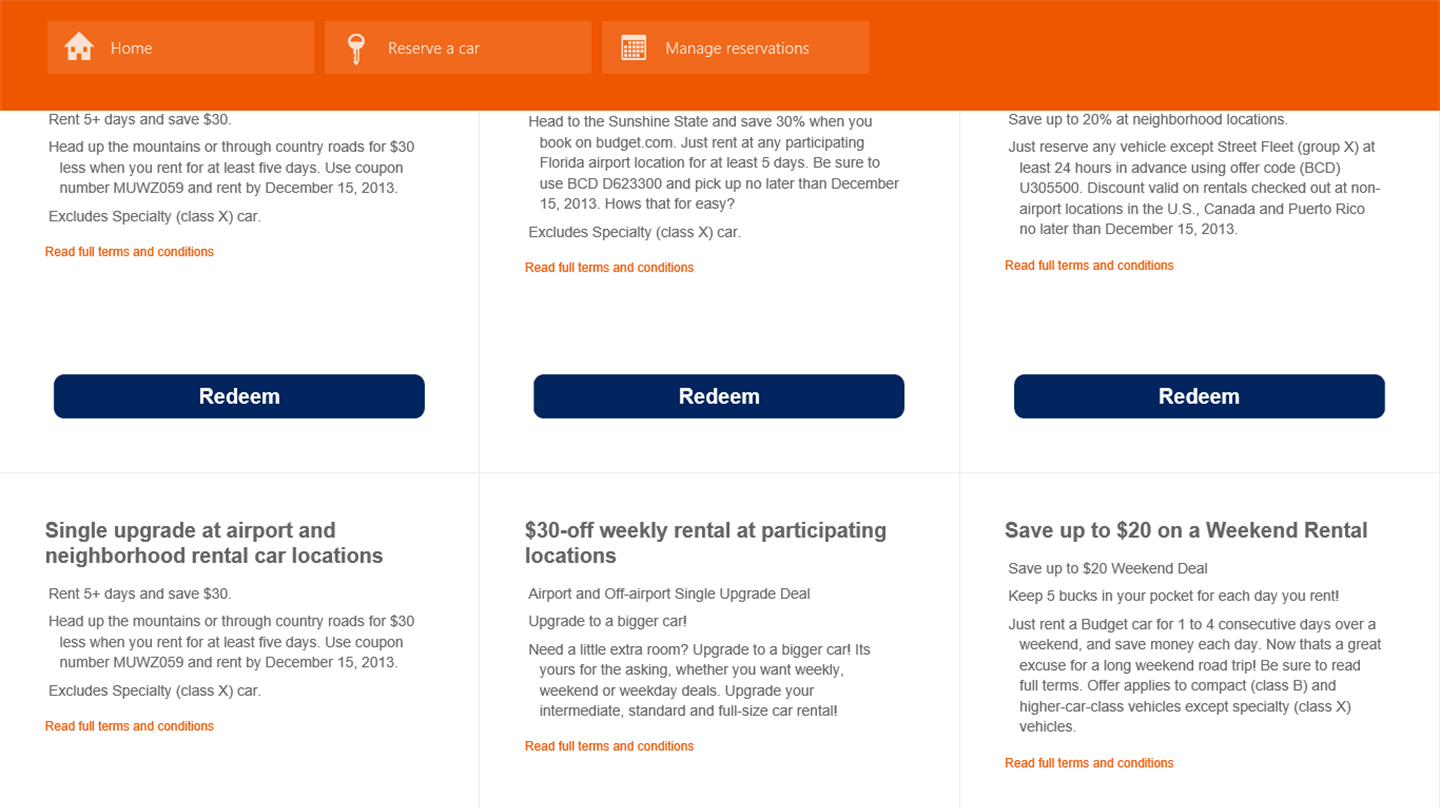Read full terms for neighborhood locations offer
Viewport: 1440px width, 810px height.
tap(1089, 265)
